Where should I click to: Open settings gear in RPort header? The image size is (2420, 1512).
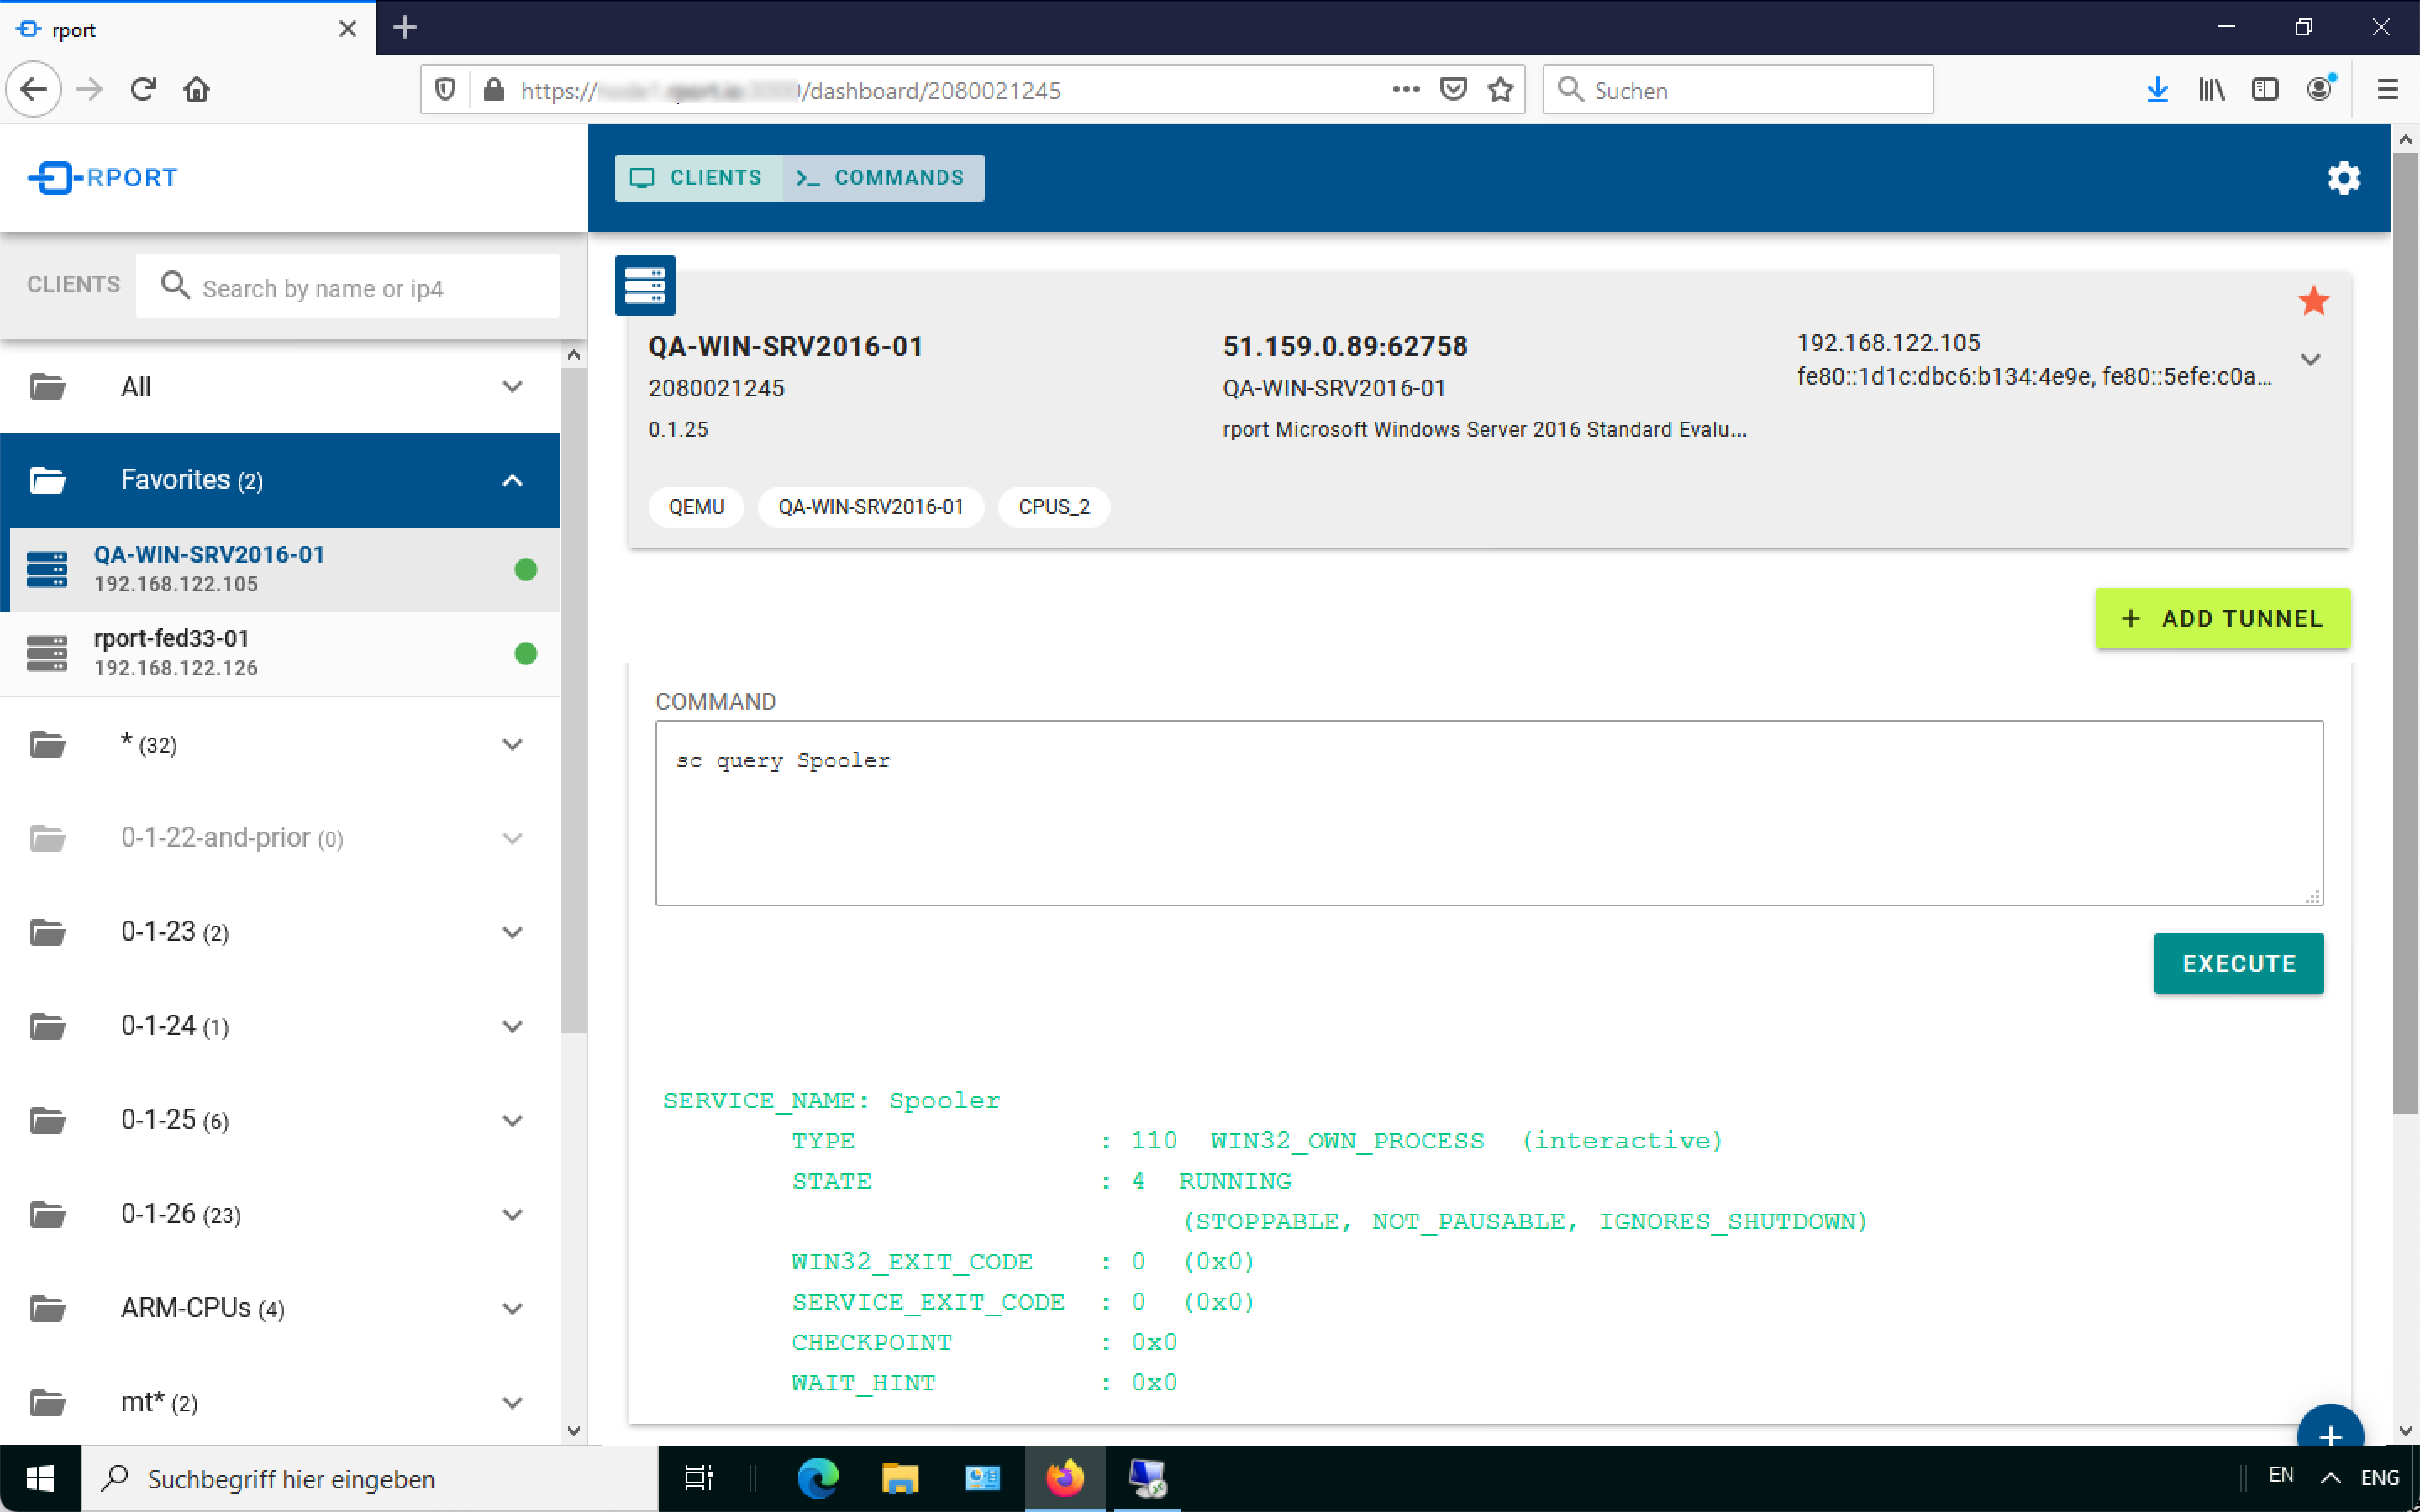2343,178
